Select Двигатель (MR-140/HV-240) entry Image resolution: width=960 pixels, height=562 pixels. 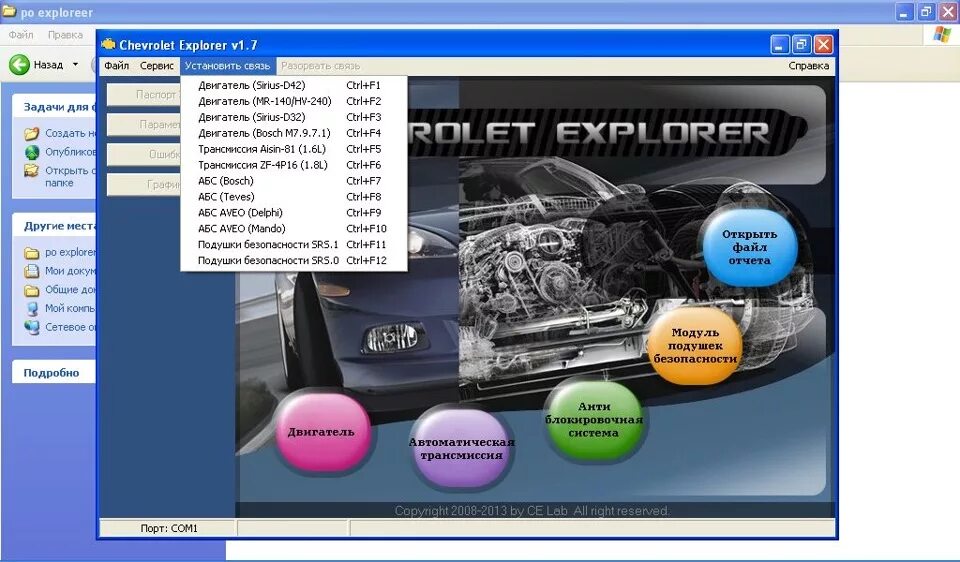click(x=294, y=101)
